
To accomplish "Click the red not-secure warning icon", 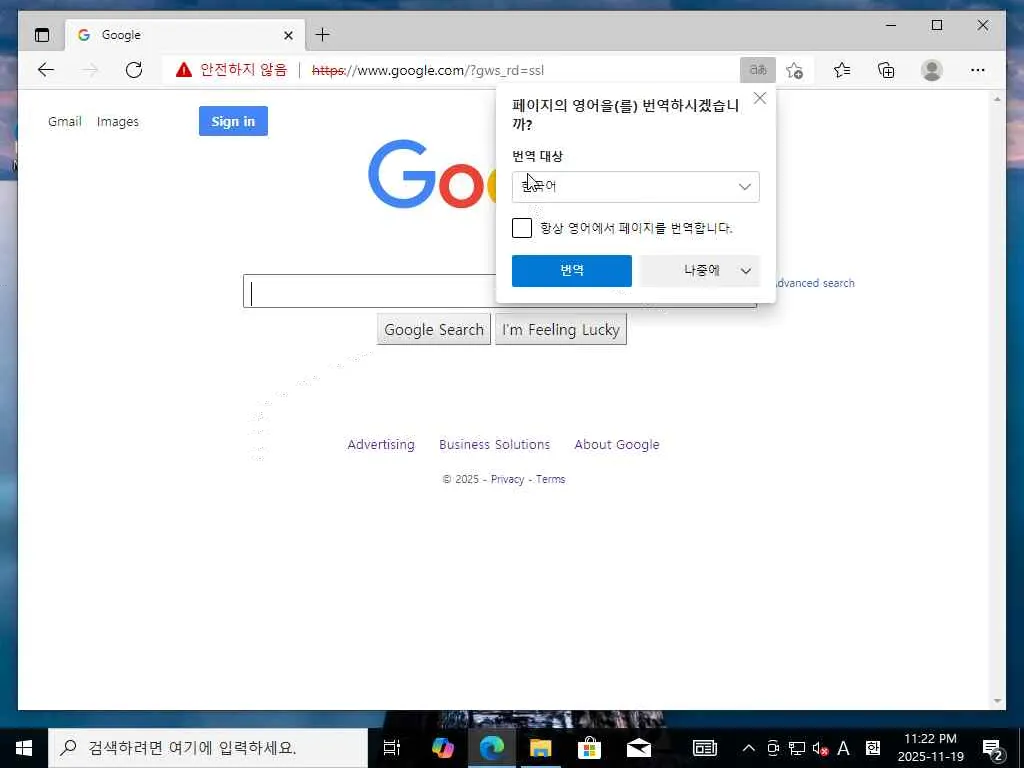I will [184, 70].
